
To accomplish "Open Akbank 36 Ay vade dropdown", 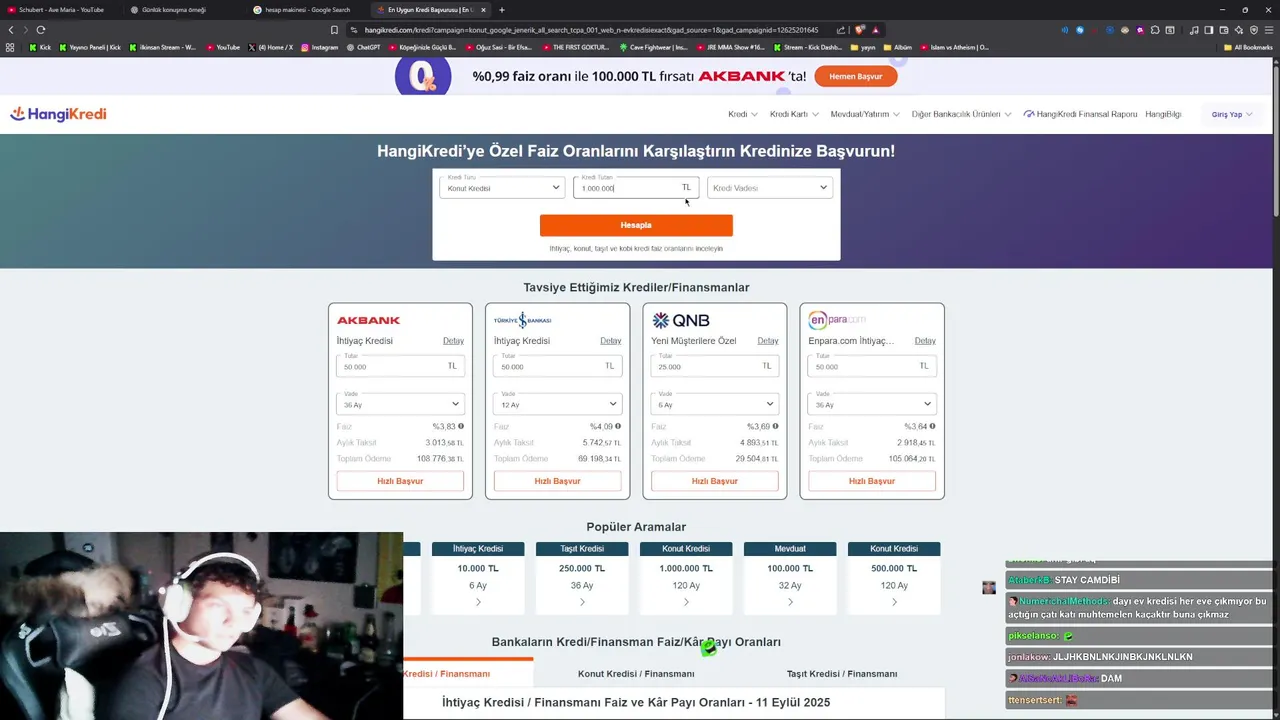I will point(400,403).
